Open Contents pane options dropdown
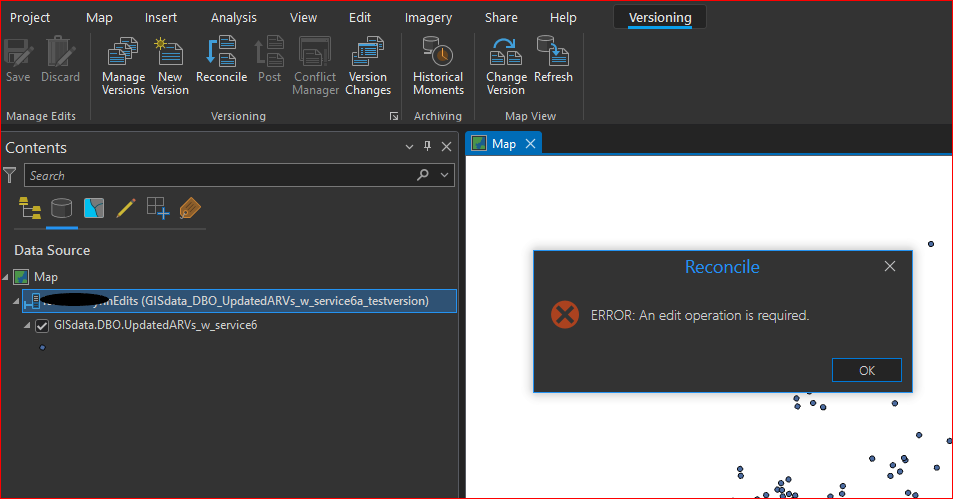 [x=409, y=147]
